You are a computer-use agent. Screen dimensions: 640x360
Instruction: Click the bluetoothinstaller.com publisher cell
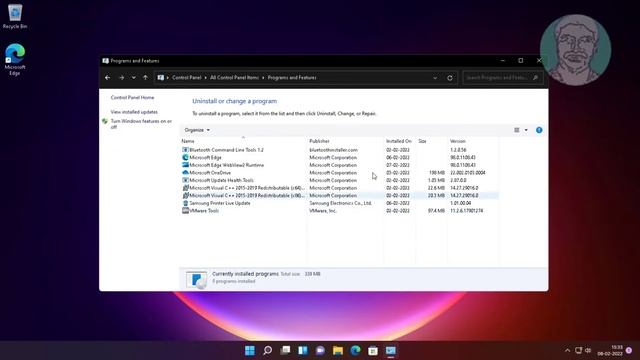click(333, 150)
